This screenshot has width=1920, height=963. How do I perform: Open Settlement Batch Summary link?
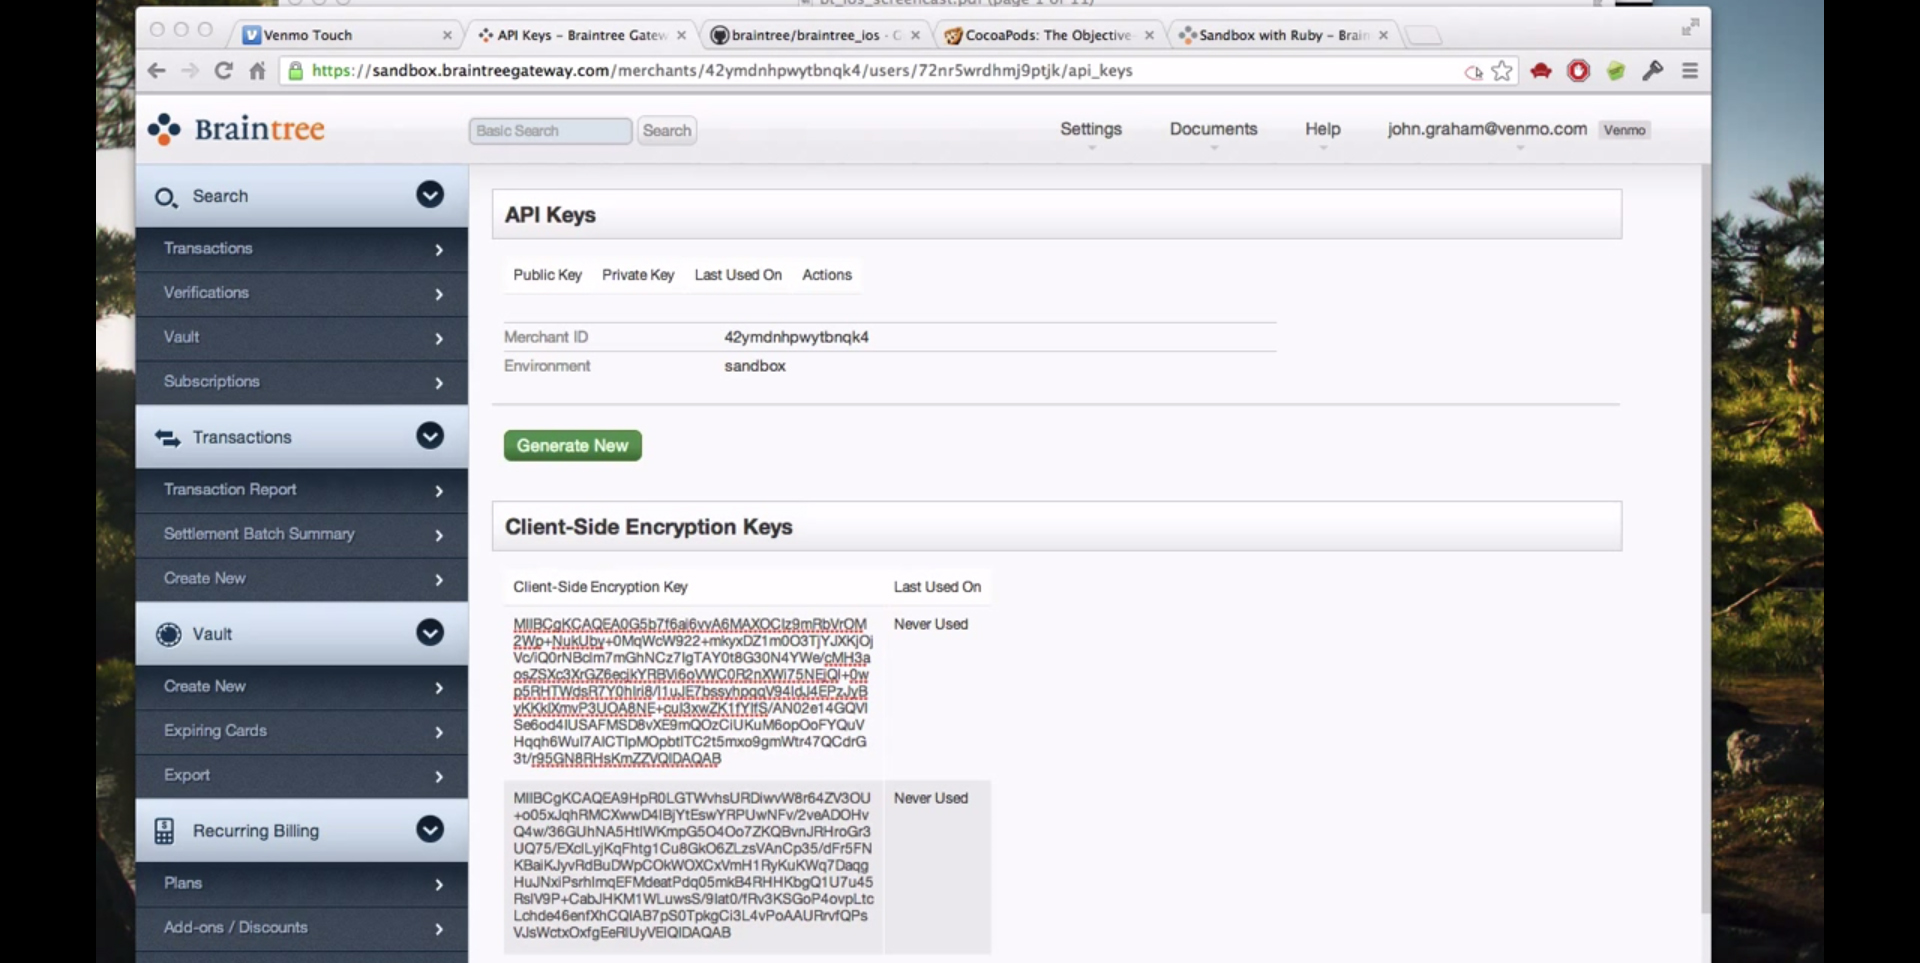point(302,534)
